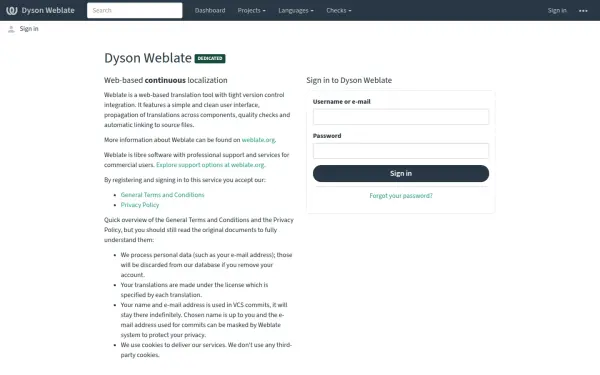Expand the Checks dropdown

[x=339, y=10]
